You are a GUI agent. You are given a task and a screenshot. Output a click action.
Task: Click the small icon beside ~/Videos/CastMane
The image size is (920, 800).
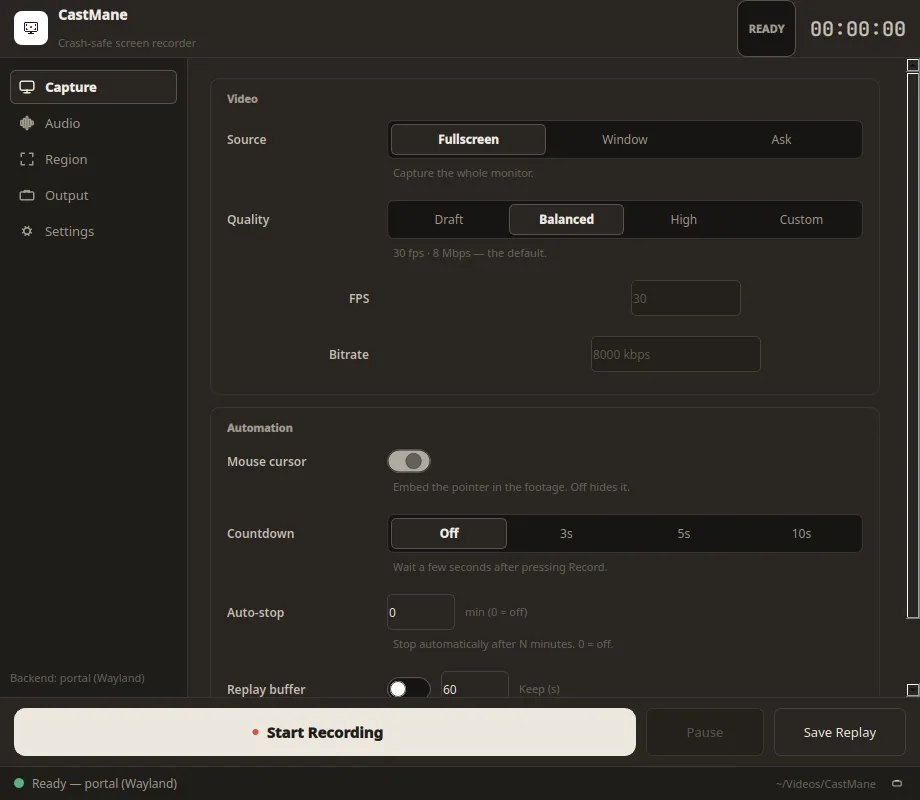pos(897,784)
